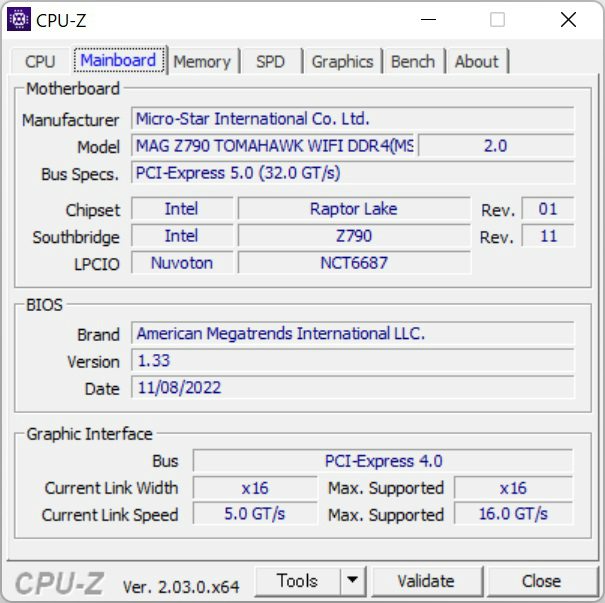Switch to the Bench tab
605x603 pixels.
click(413, 62)
